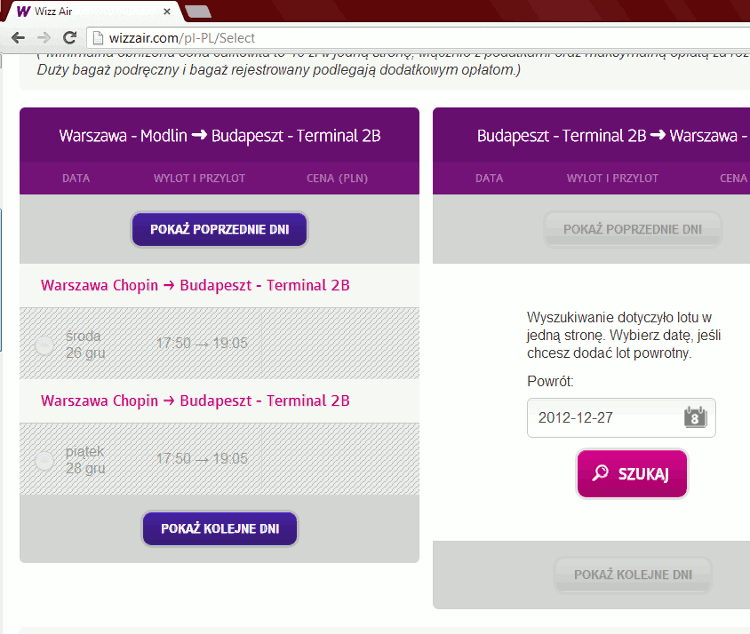This screenshot has height=634, width=750.
Task: Click the return POKAŻ KOLEJNE DNI button
Action: click(x=632, y=575)
